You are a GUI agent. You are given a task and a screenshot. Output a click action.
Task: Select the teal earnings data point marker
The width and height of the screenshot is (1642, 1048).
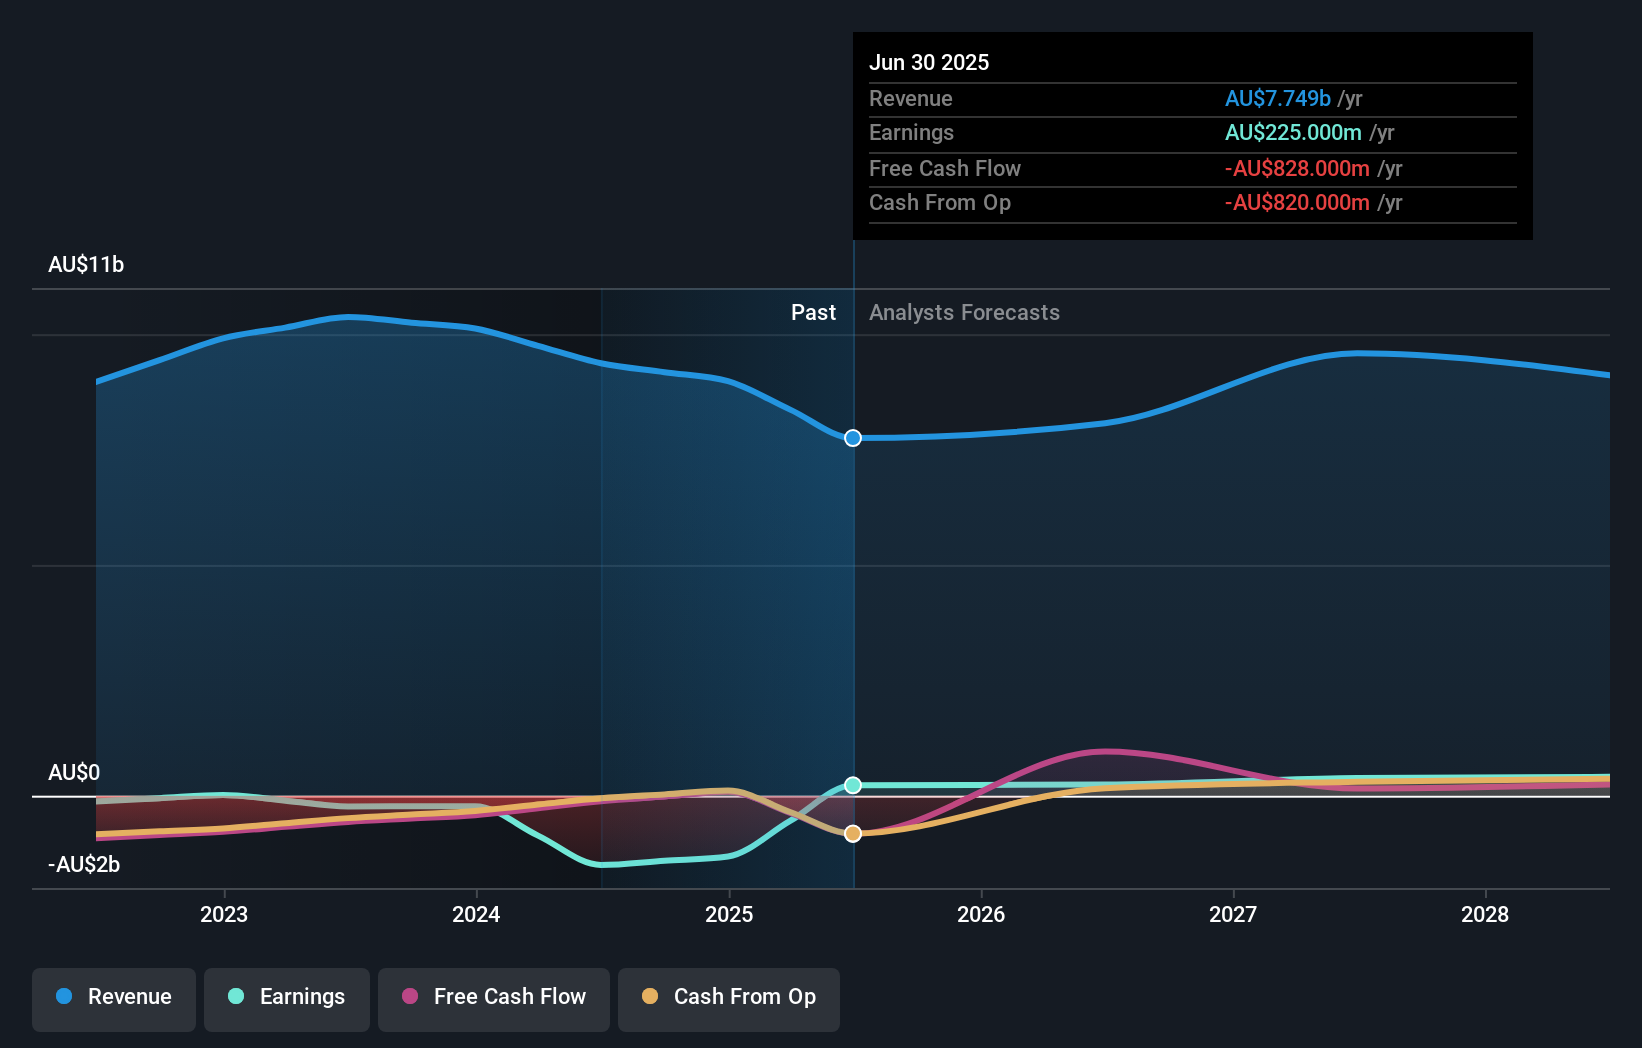pyautogui.click(x=852, y=785)
